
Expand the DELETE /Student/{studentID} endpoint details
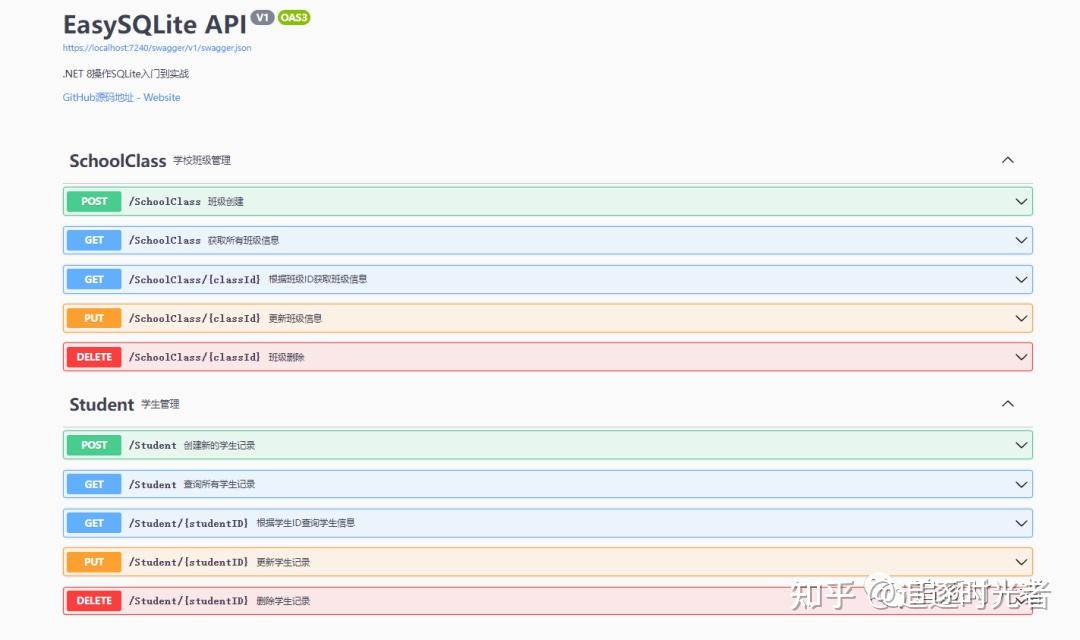click(1021, 600)
